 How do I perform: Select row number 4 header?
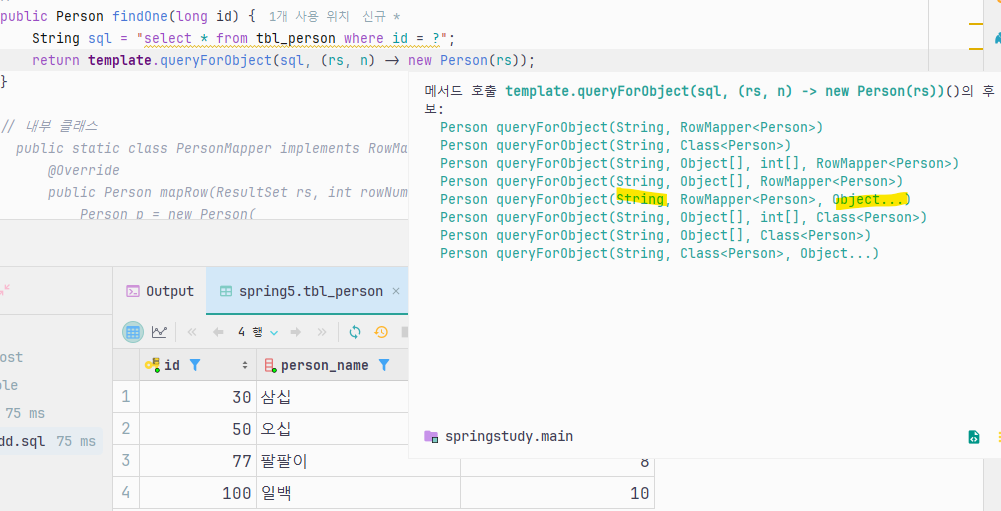[x=126, y=492]
